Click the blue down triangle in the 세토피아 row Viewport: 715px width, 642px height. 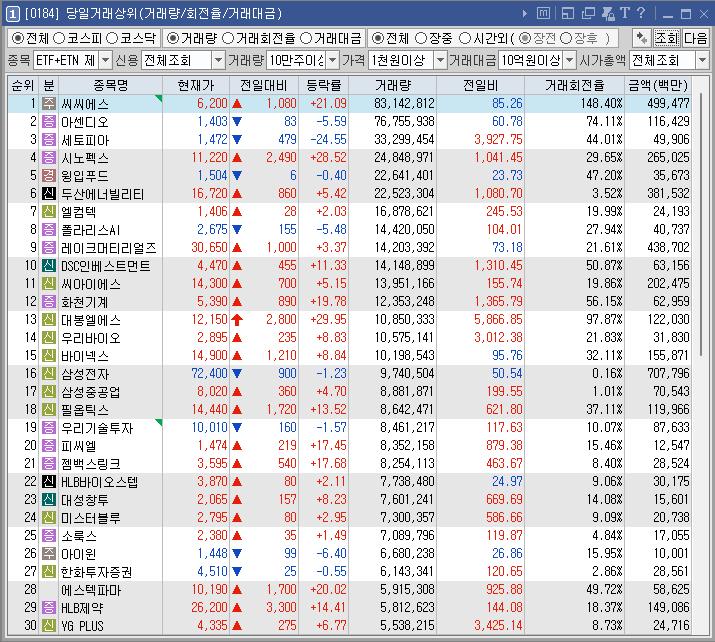pos(237,140)
